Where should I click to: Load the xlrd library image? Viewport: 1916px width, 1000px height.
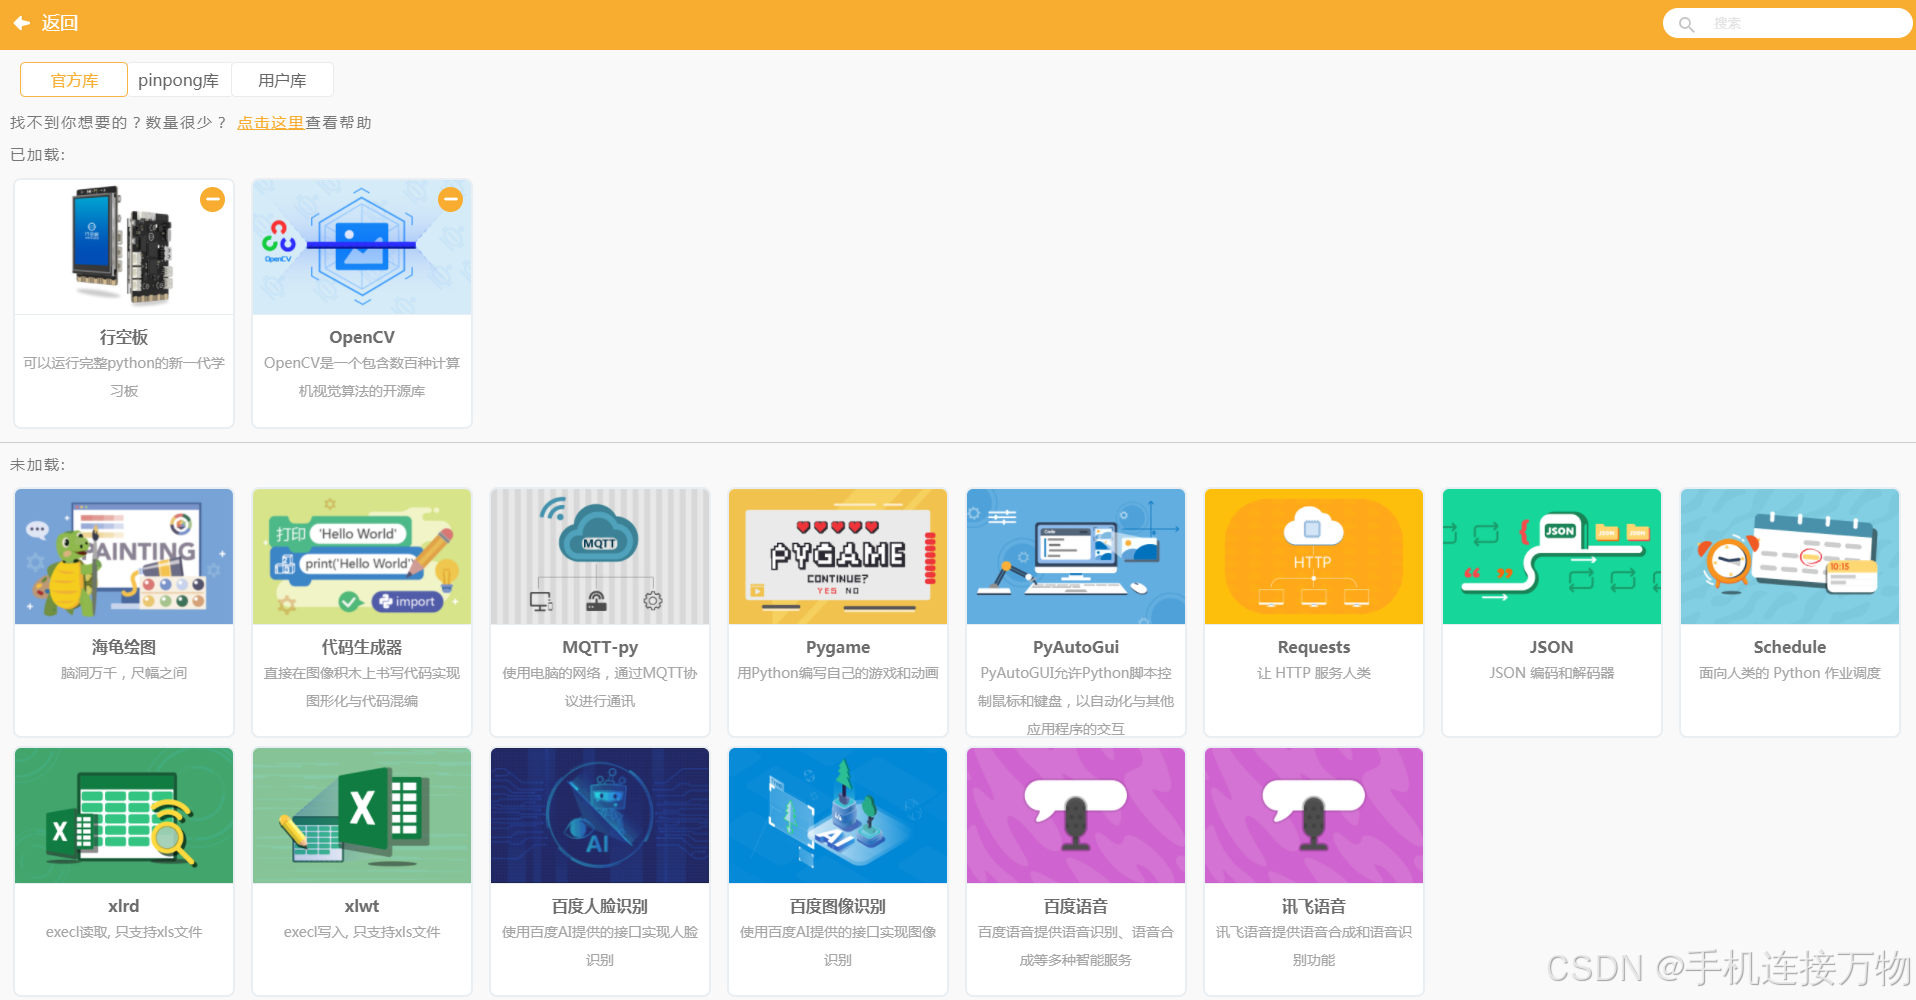[x=124, y=815]
